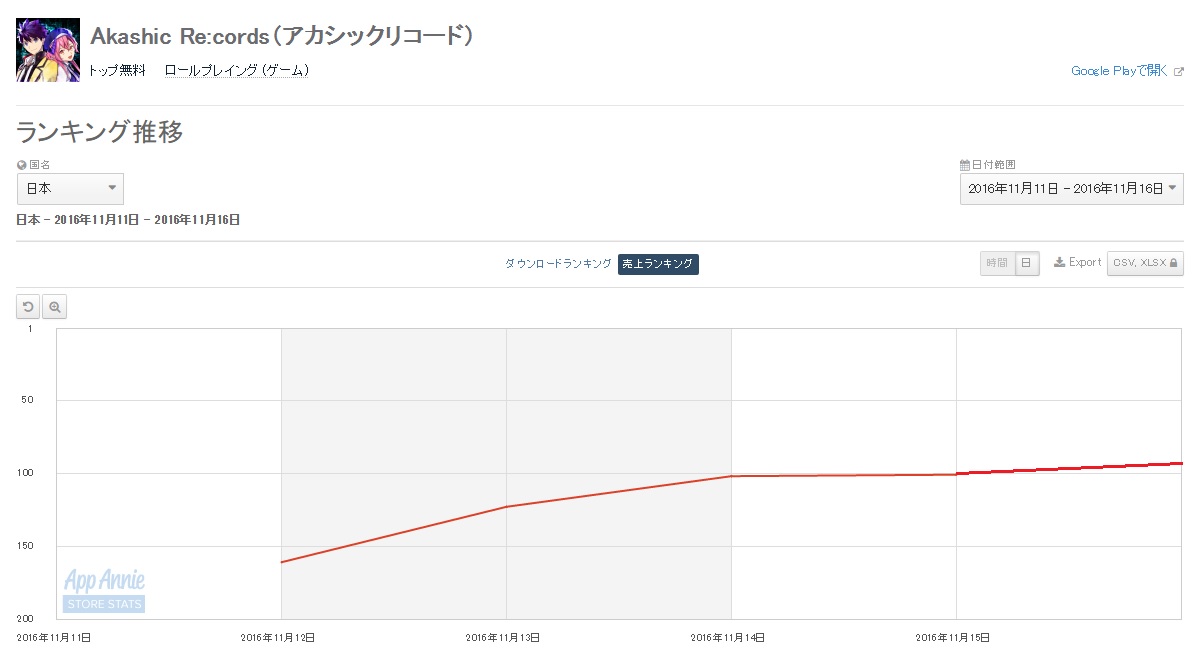
Task: Click the App Annie Store Stats watermark
Action: point(104,591)
